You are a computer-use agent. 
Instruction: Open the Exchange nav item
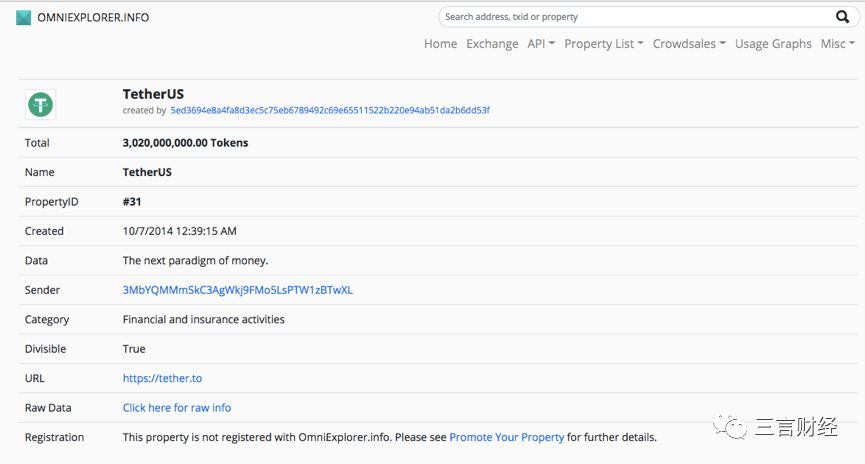click(492, 44)
